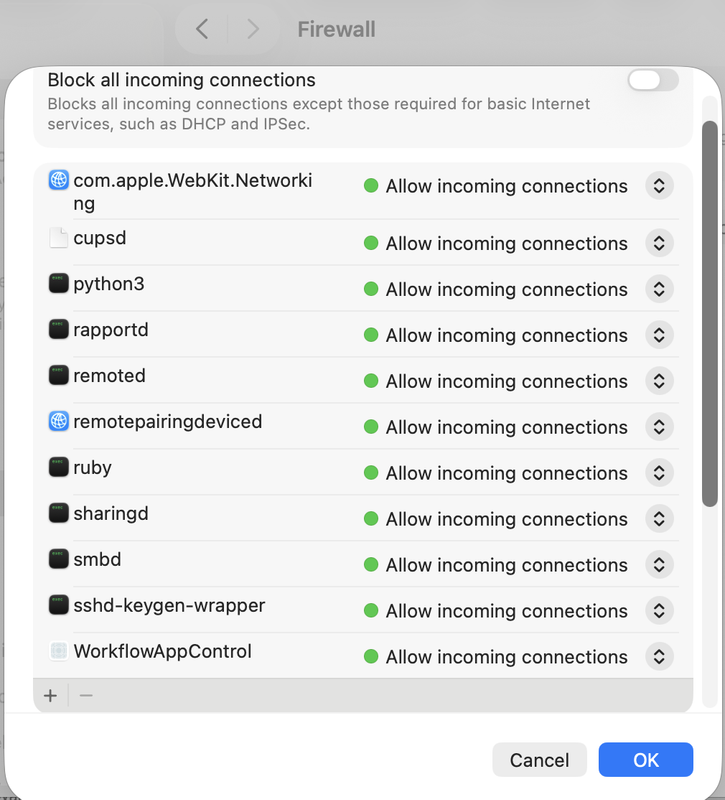
Task: Click the smbd exec icon
Action: (x=59, y=559)
